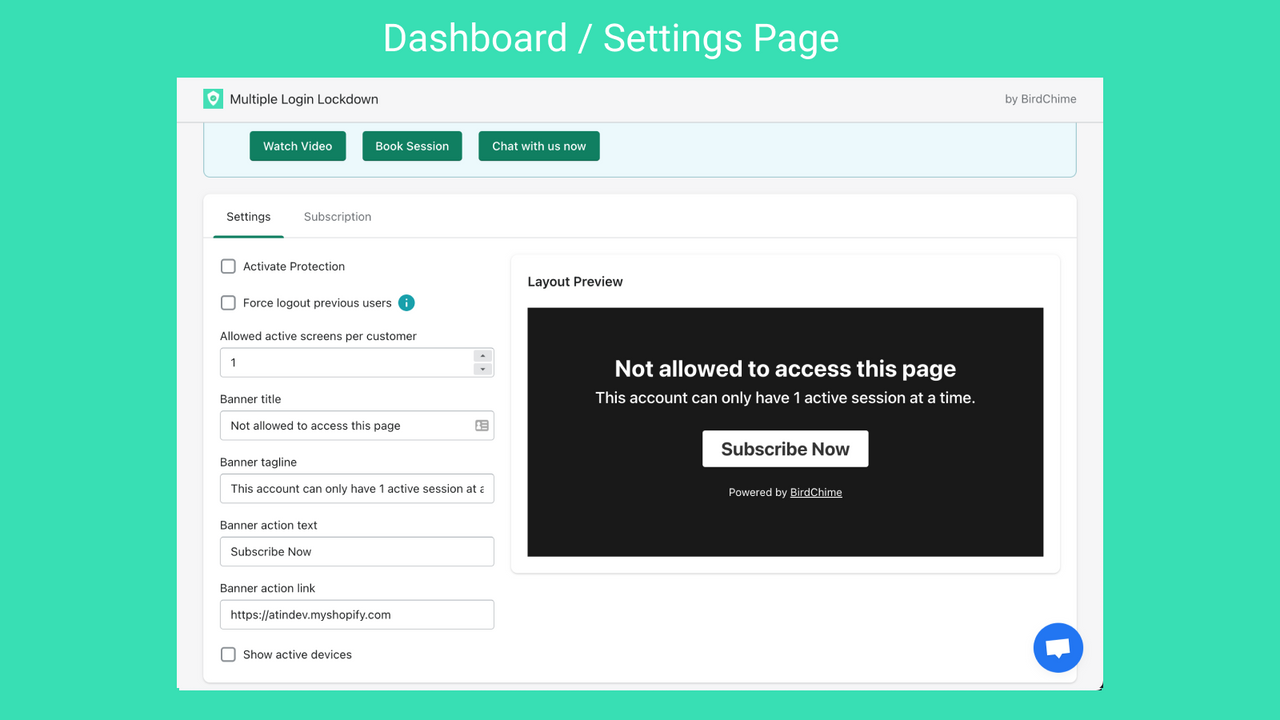Focus the Banner action text field
The width and height of the screenshot is (1280, 720).
(357, 551)
